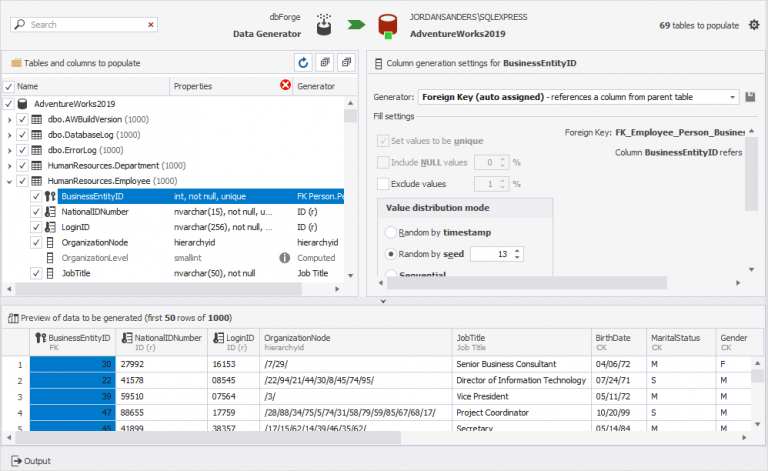Viewport: 768px width, 471px height.
Task: Clear search with the red X
Action: [x=151, y=24]
